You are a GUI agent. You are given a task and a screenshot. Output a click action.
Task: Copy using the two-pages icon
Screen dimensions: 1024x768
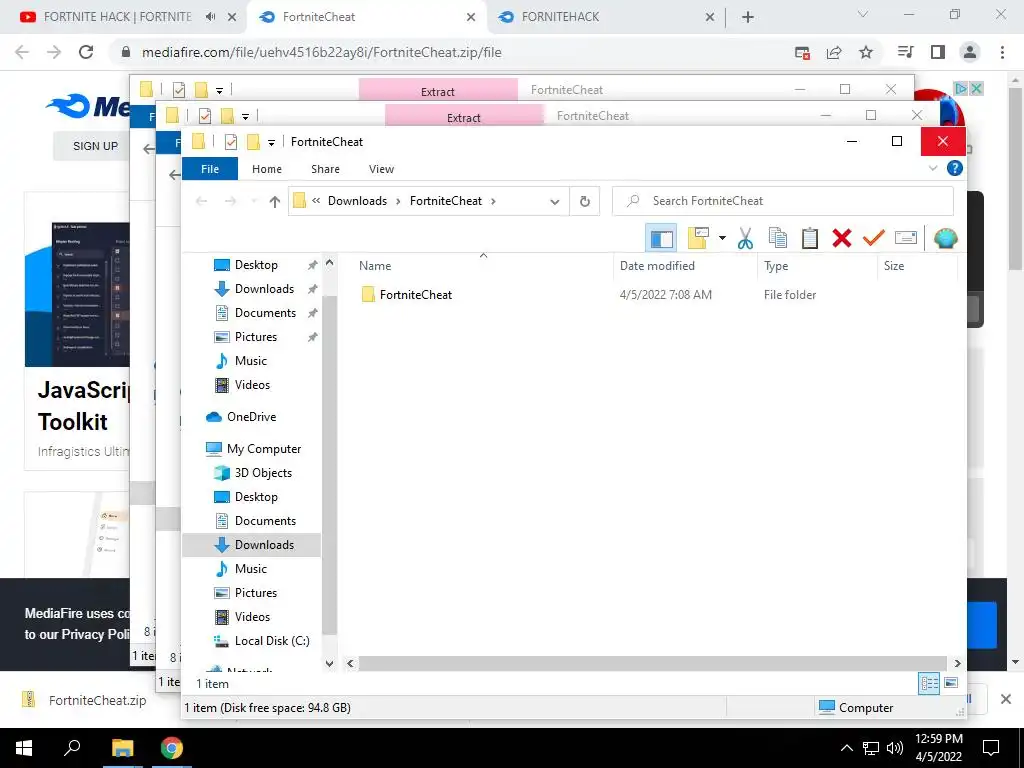778,238
